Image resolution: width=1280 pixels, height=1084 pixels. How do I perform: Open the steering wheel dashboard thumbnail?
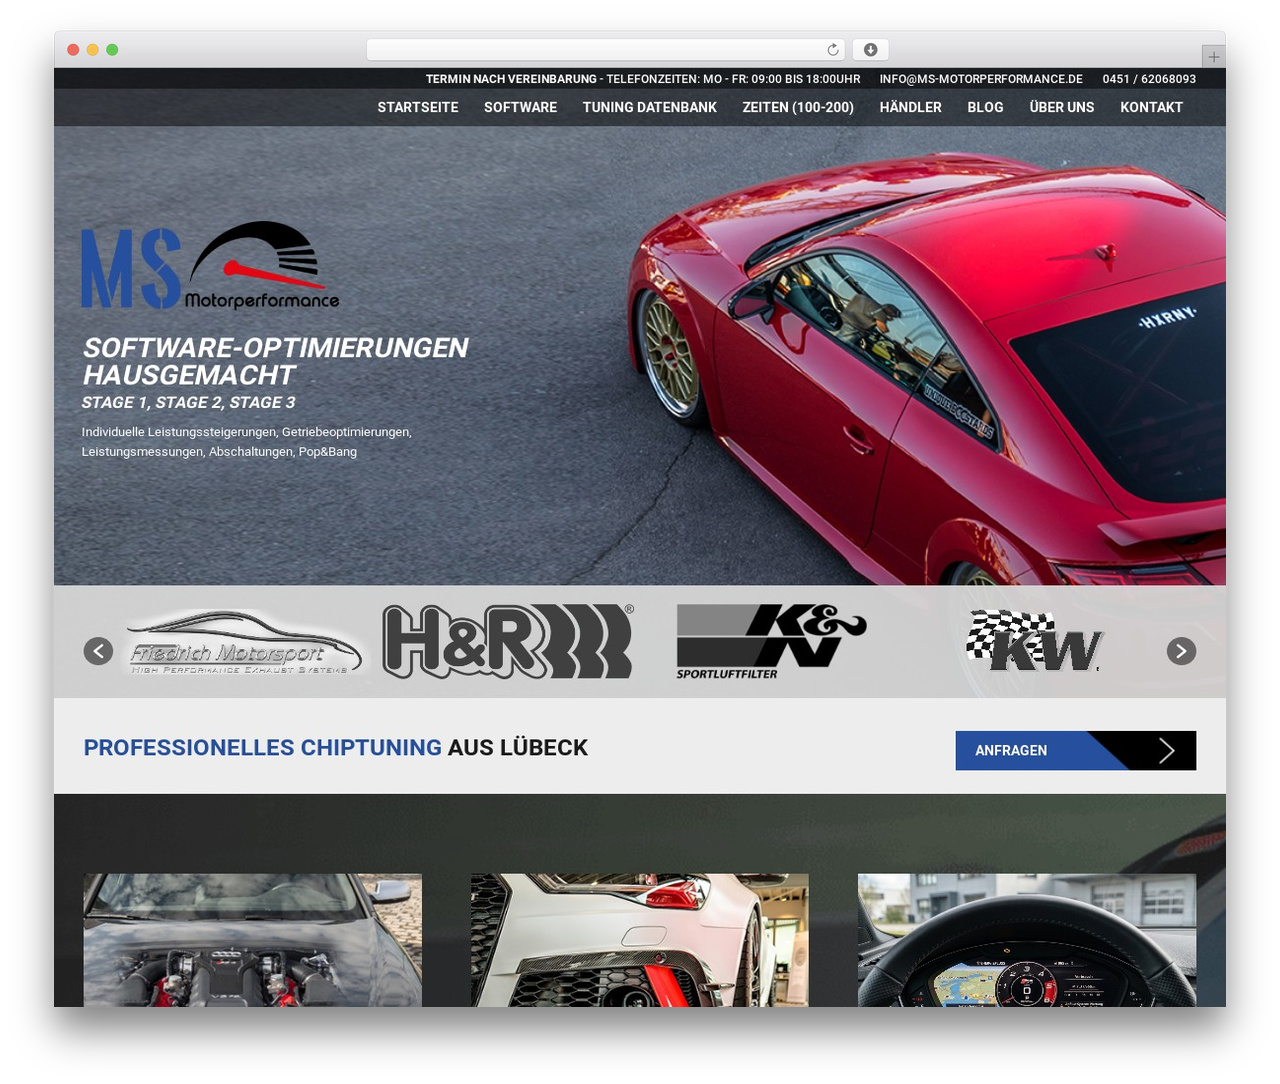1027,940
